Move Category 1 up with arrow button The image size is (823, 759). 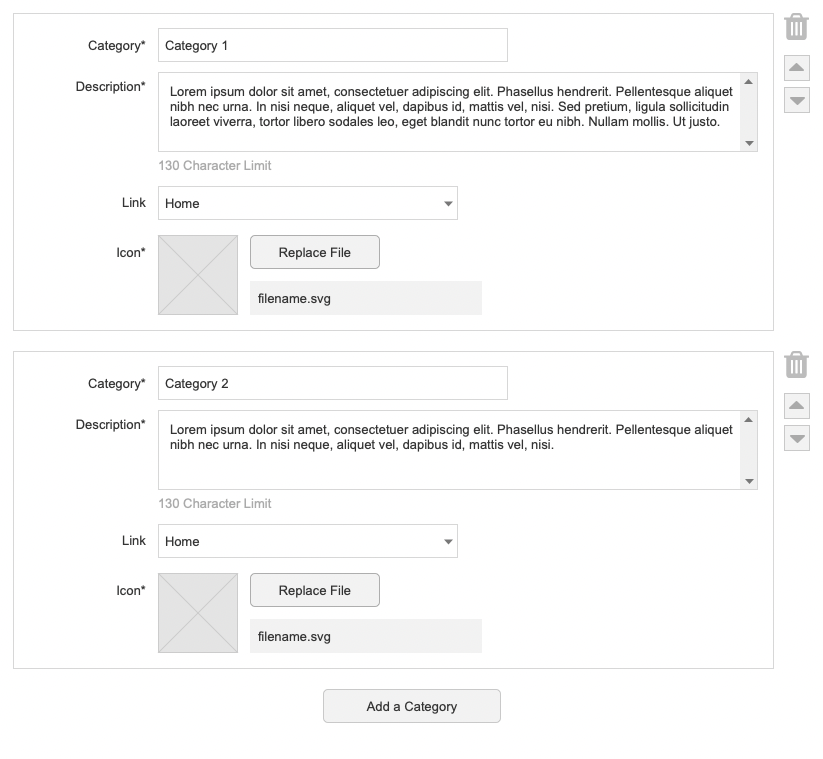pos(796,69)
